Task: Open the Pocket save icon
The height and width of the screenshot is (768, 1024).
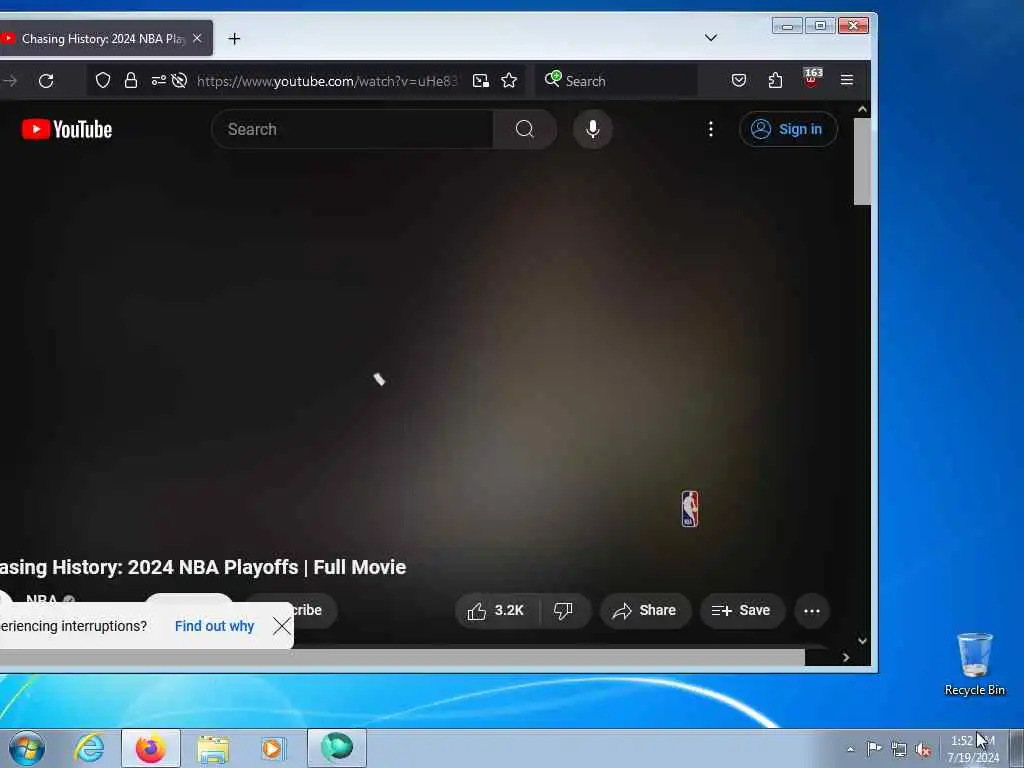Action: (739, 80)
